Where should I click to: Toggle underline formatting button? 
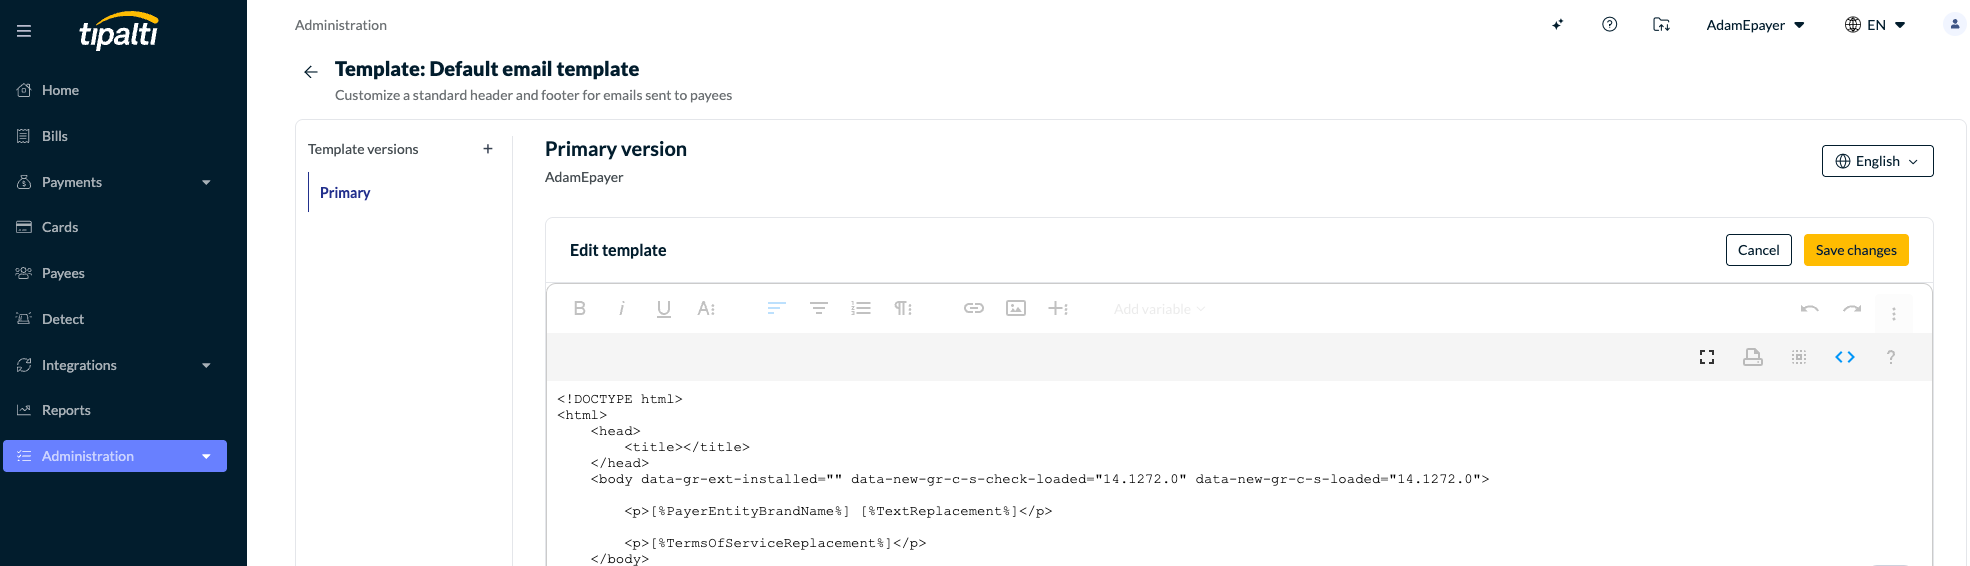tap(663, 308)
